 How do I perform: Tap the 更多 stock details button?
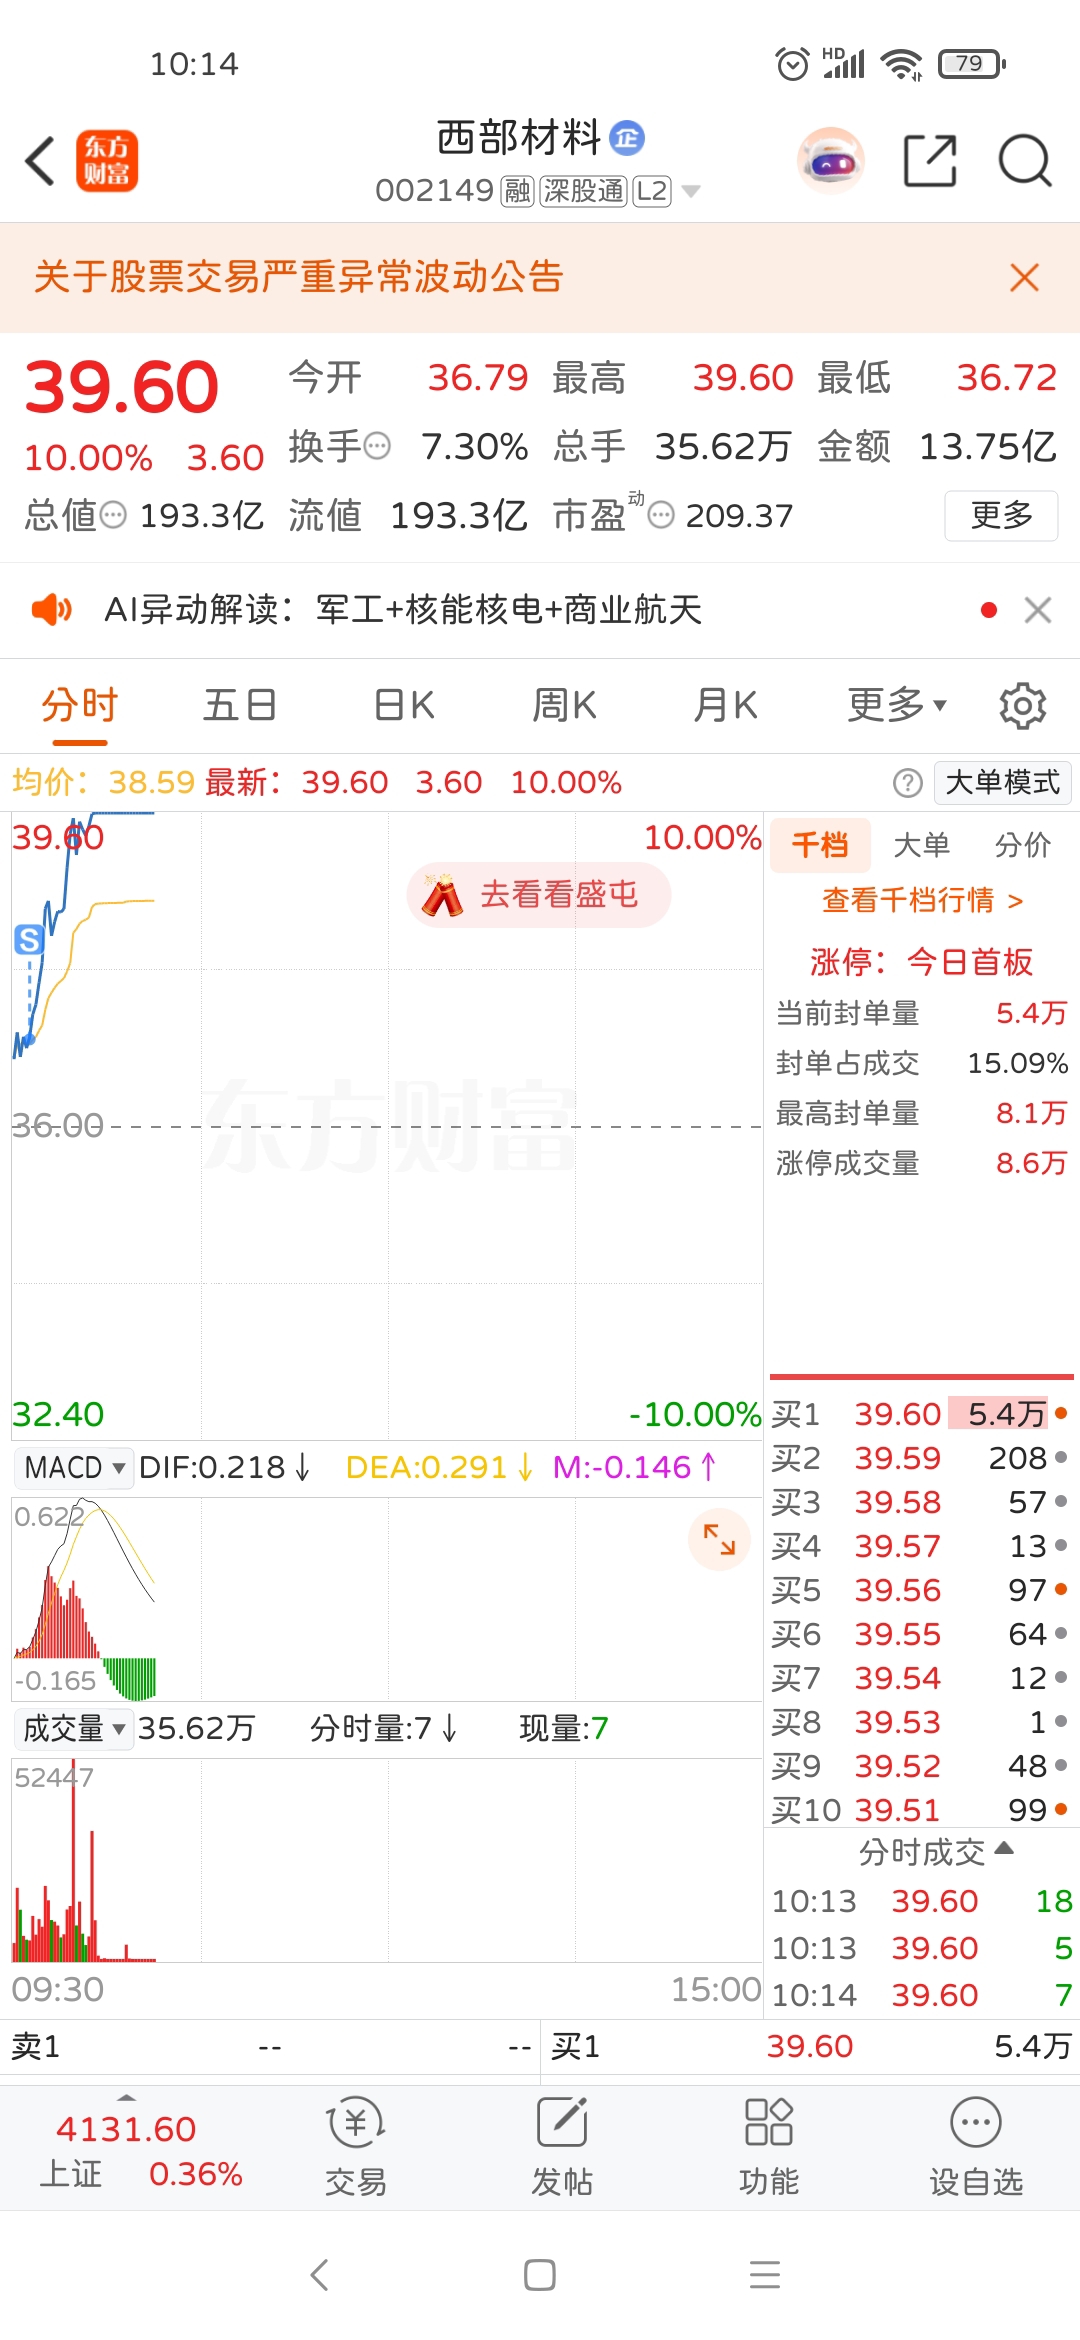point(1001,516)
